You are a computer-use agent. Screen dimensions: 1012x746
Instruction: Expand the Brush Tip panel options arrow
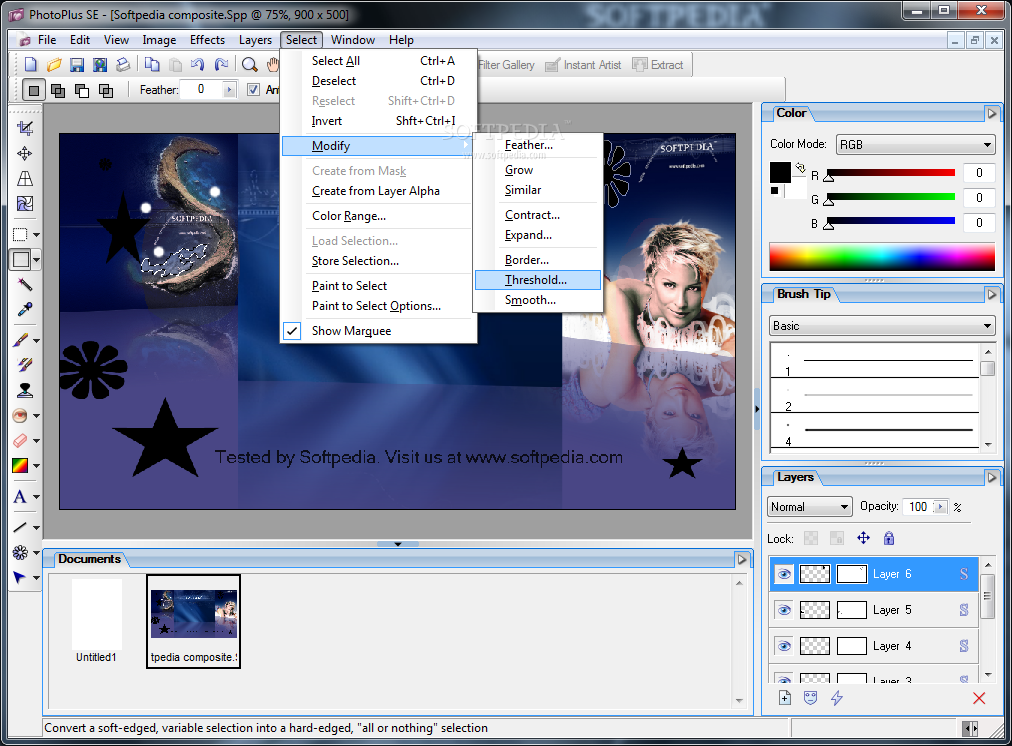pos(992,294)
